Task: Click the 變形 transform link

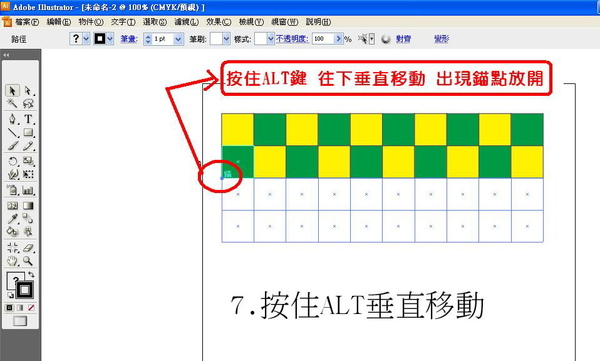Action: pos(441,39)
